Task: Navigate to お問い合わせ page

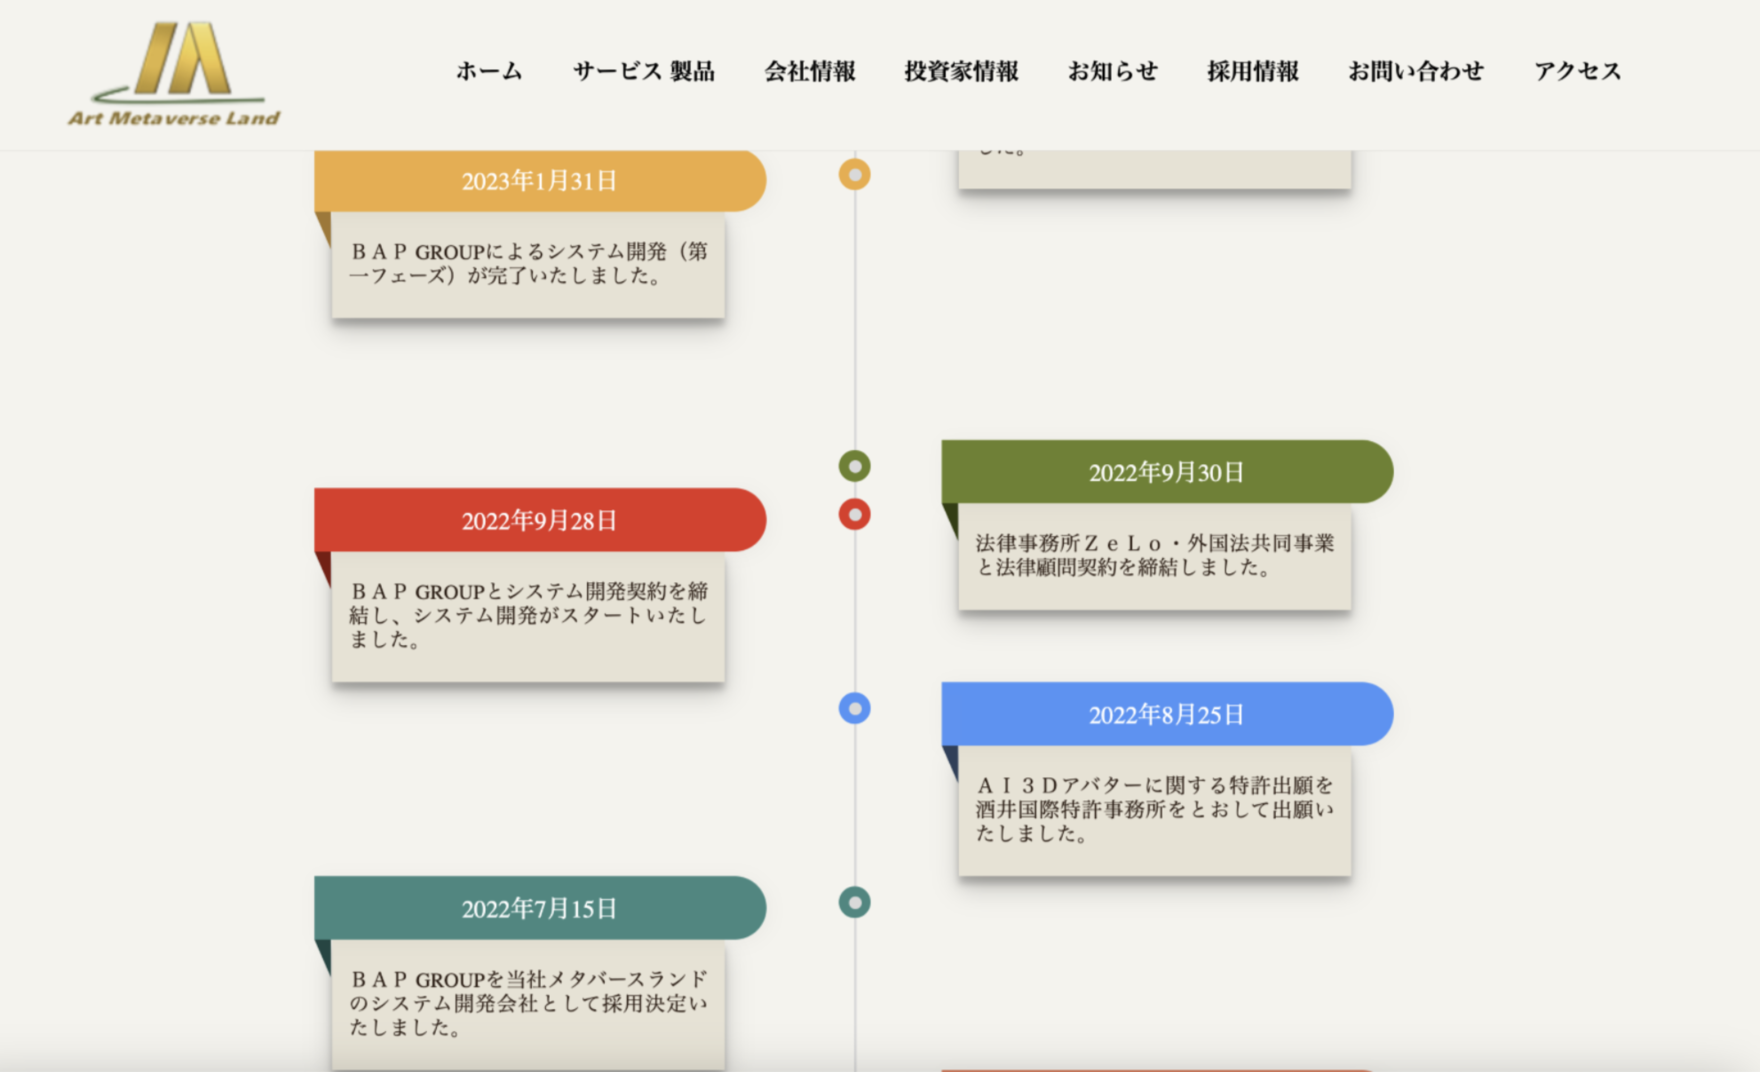Action: coord(1416,71)
